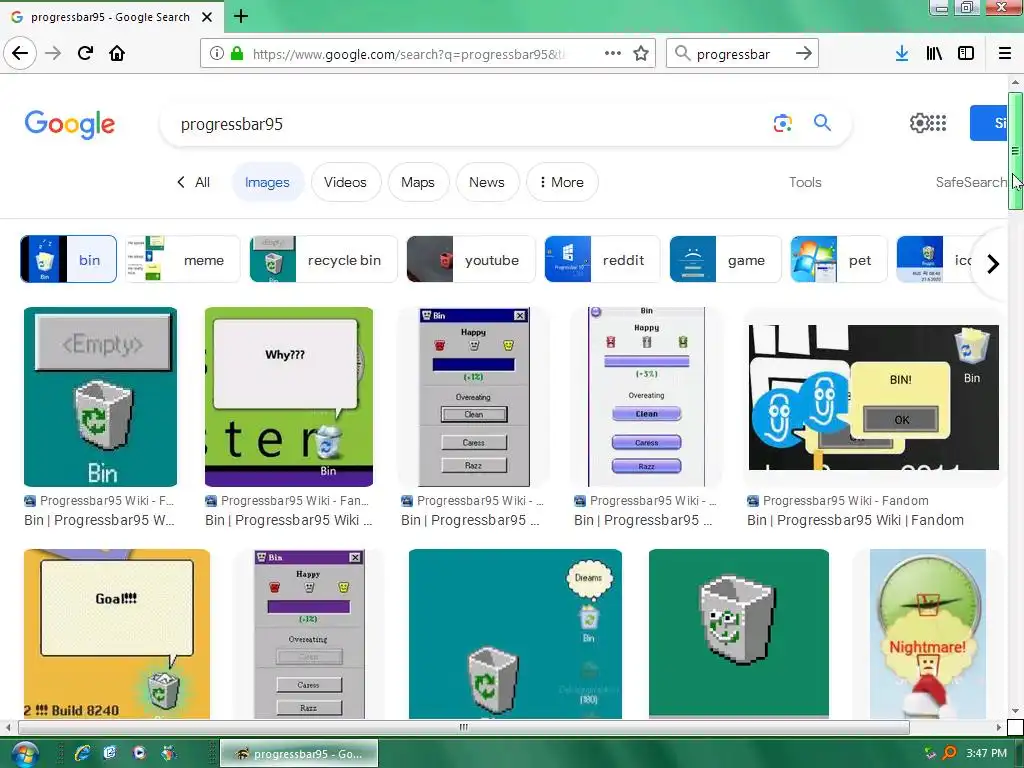Click the blue magnifier search icon
1024x768 pixels.
pos(822,123)
